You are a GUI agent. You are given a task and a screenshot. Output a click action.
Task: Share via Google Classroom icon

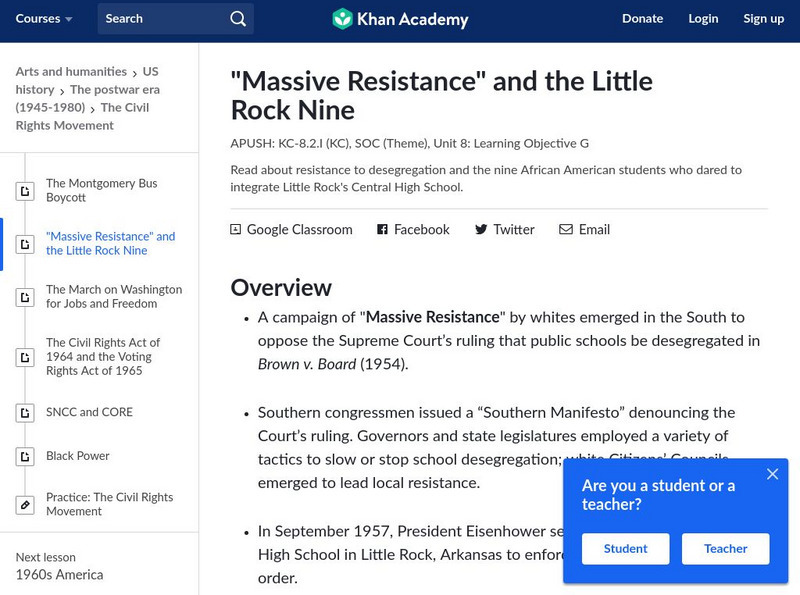pos(236,229)
